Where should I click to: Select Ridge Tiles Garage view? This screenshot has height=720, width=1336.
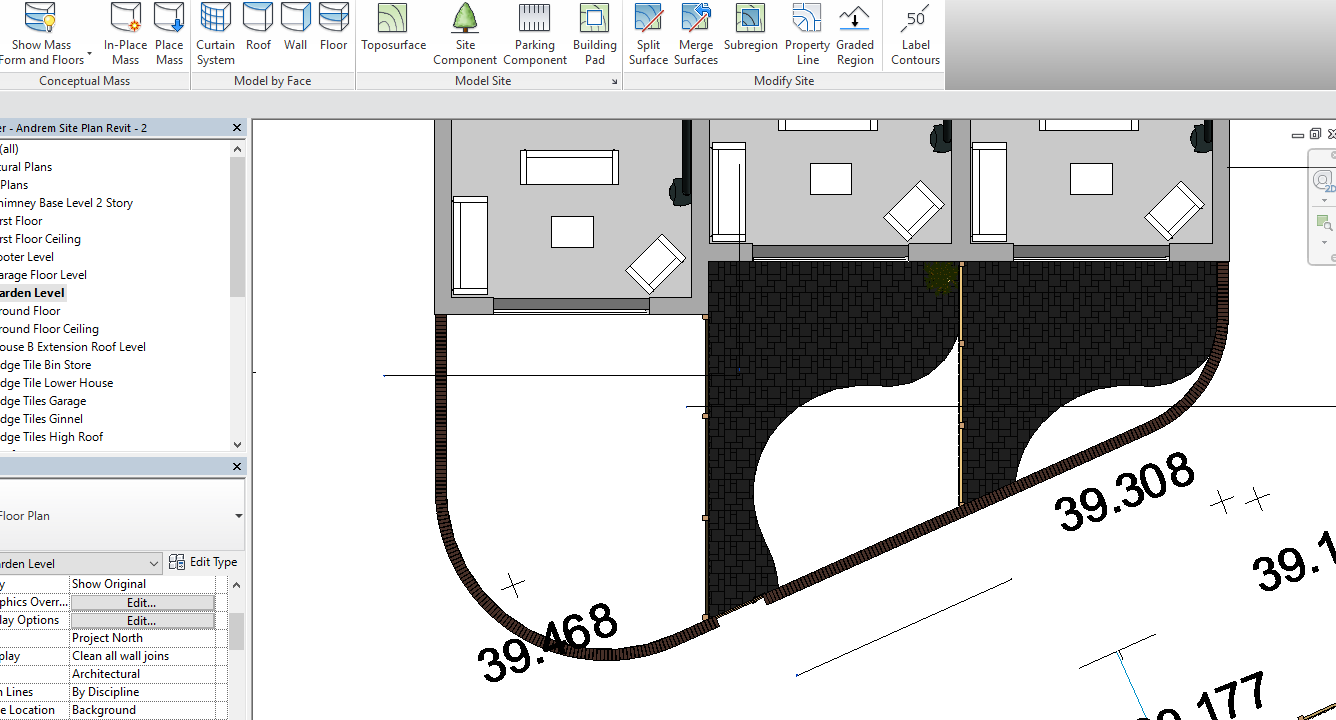pyautogui.click(x=43, y=401)
